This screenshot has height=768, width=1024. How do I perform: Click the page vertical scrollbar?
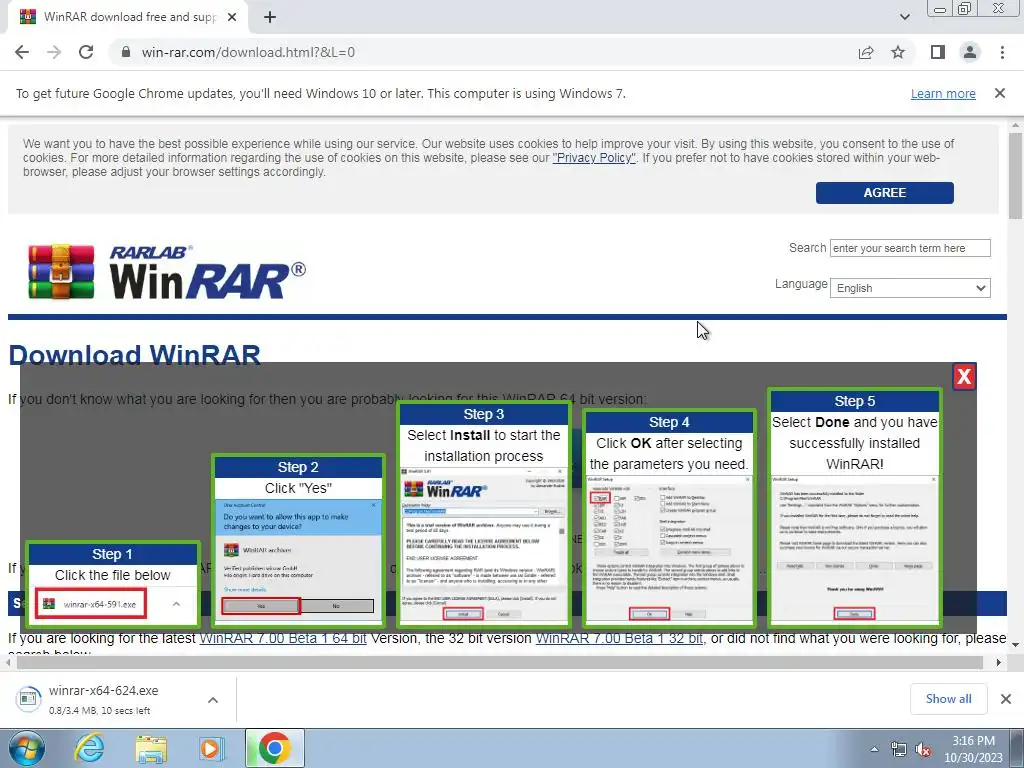[1015, 176]
